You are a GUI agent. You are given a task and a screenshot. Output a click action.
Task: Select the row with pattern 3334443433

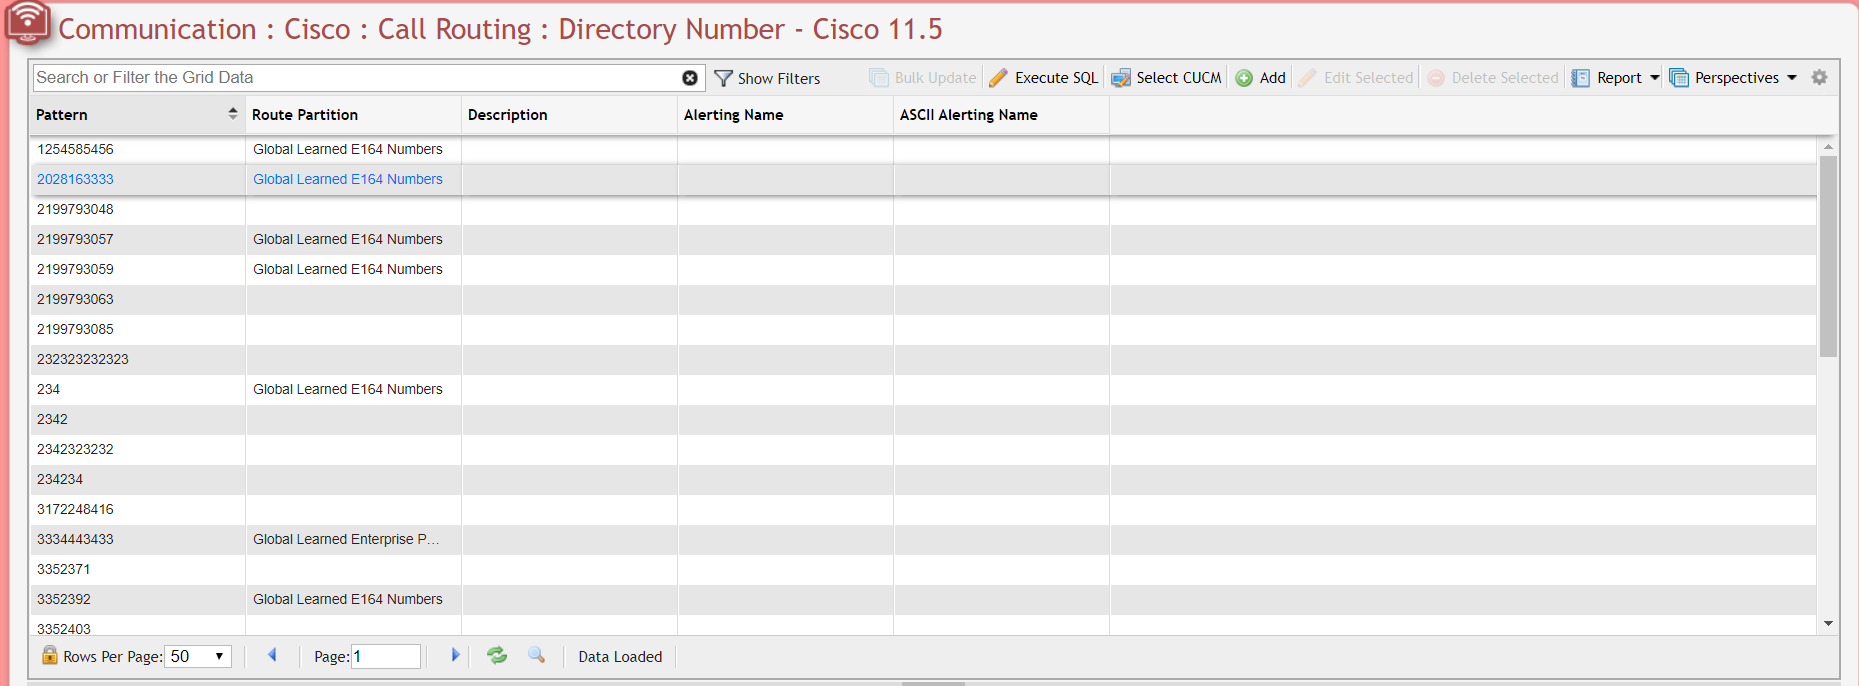pos(76,539)
